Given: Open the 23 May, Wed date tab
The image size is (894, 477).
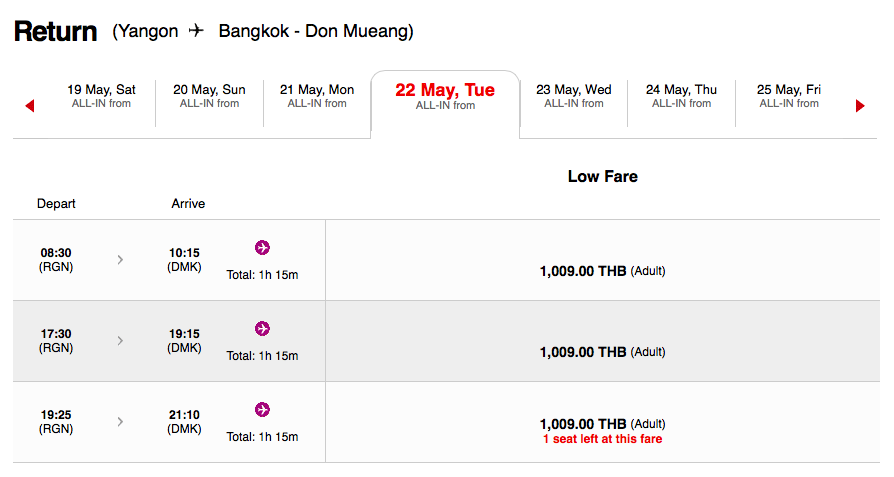Looking at the screenshot, I should [574, 96].
